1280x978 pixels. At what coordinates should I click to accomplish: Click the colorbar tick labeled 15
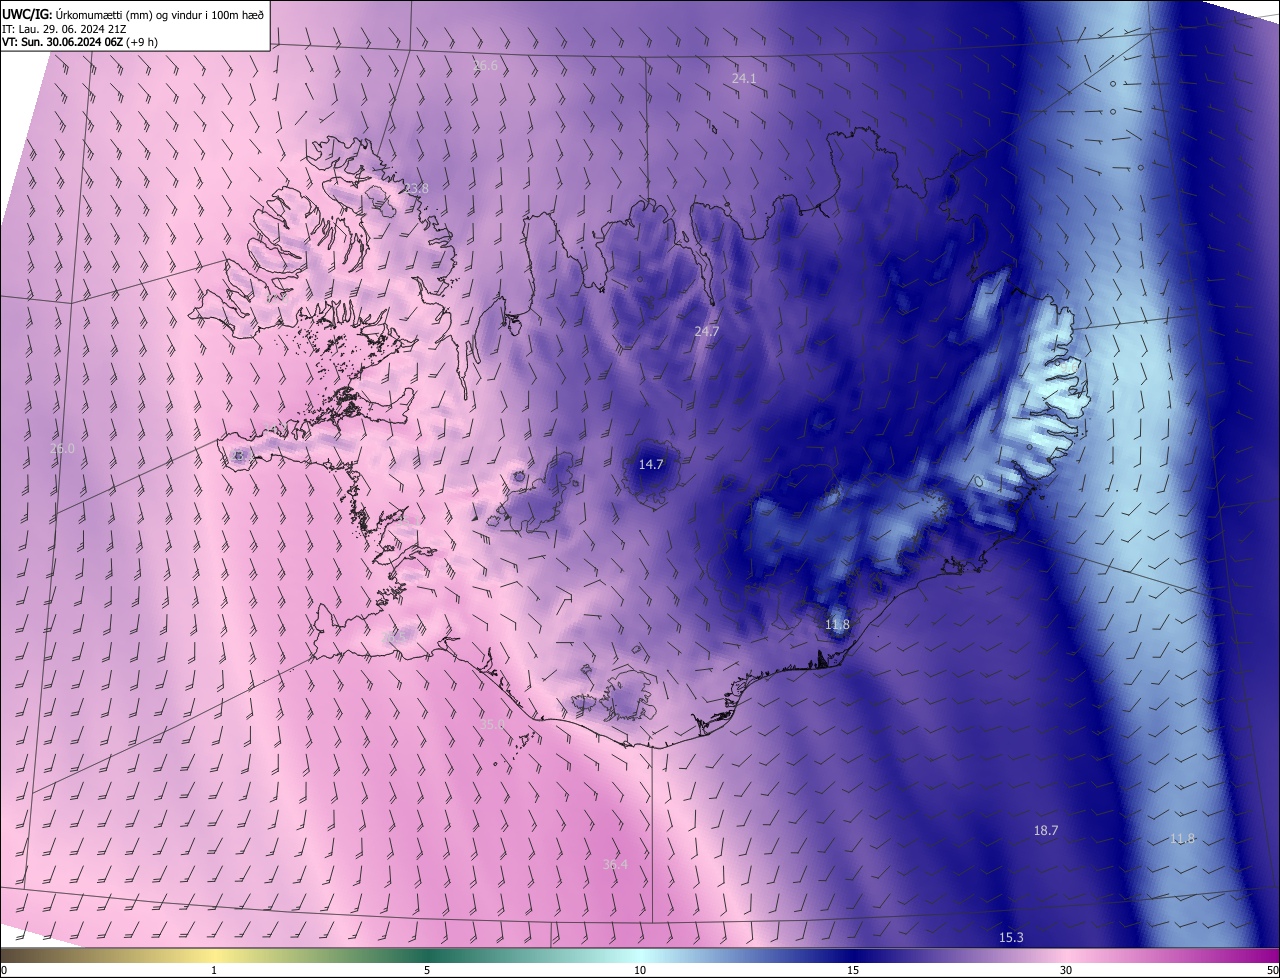[853, 970]
